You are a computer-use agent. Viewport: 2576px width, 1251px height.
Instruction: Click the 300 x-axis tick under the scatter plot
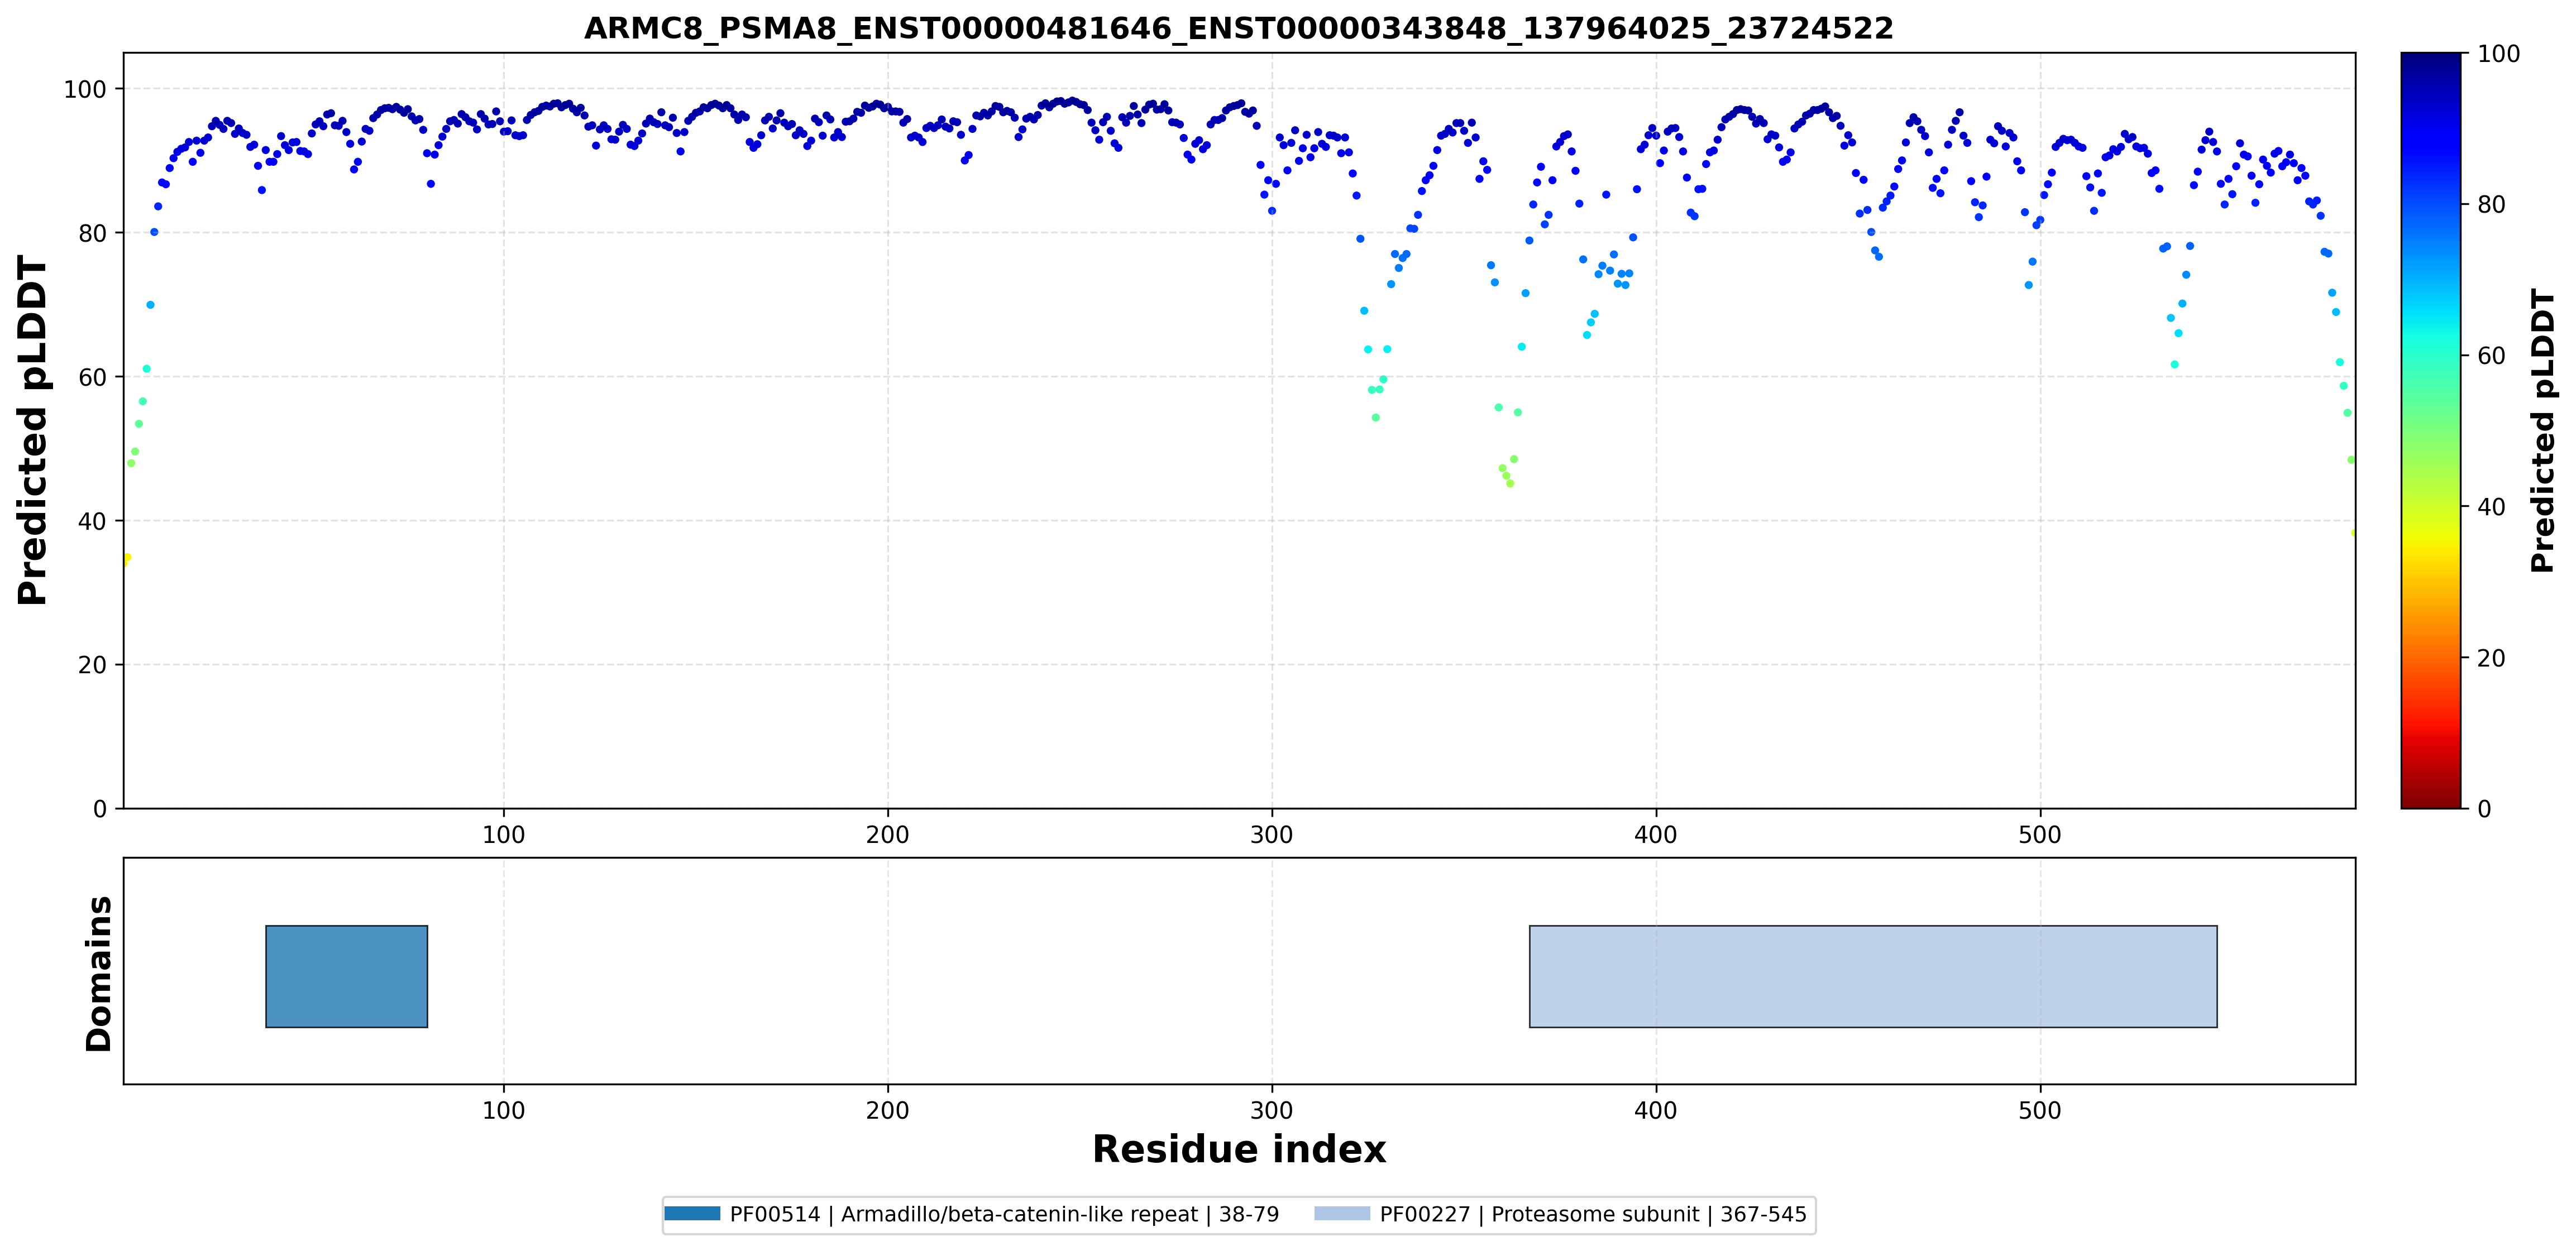pyautogui.click(x=1272, y=835)
